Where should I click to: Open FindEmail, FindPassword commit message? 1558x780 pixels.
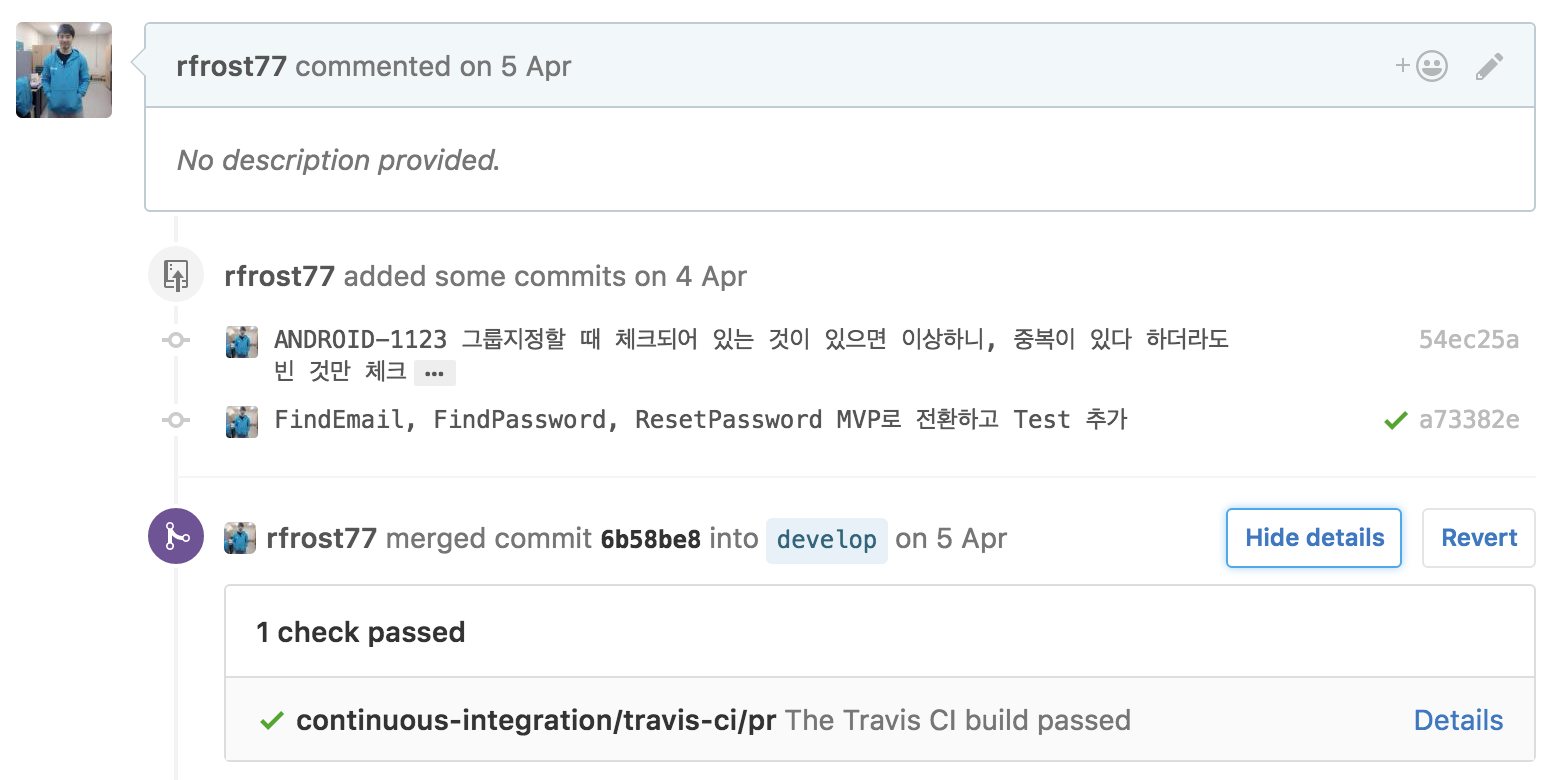click(701, 420)
